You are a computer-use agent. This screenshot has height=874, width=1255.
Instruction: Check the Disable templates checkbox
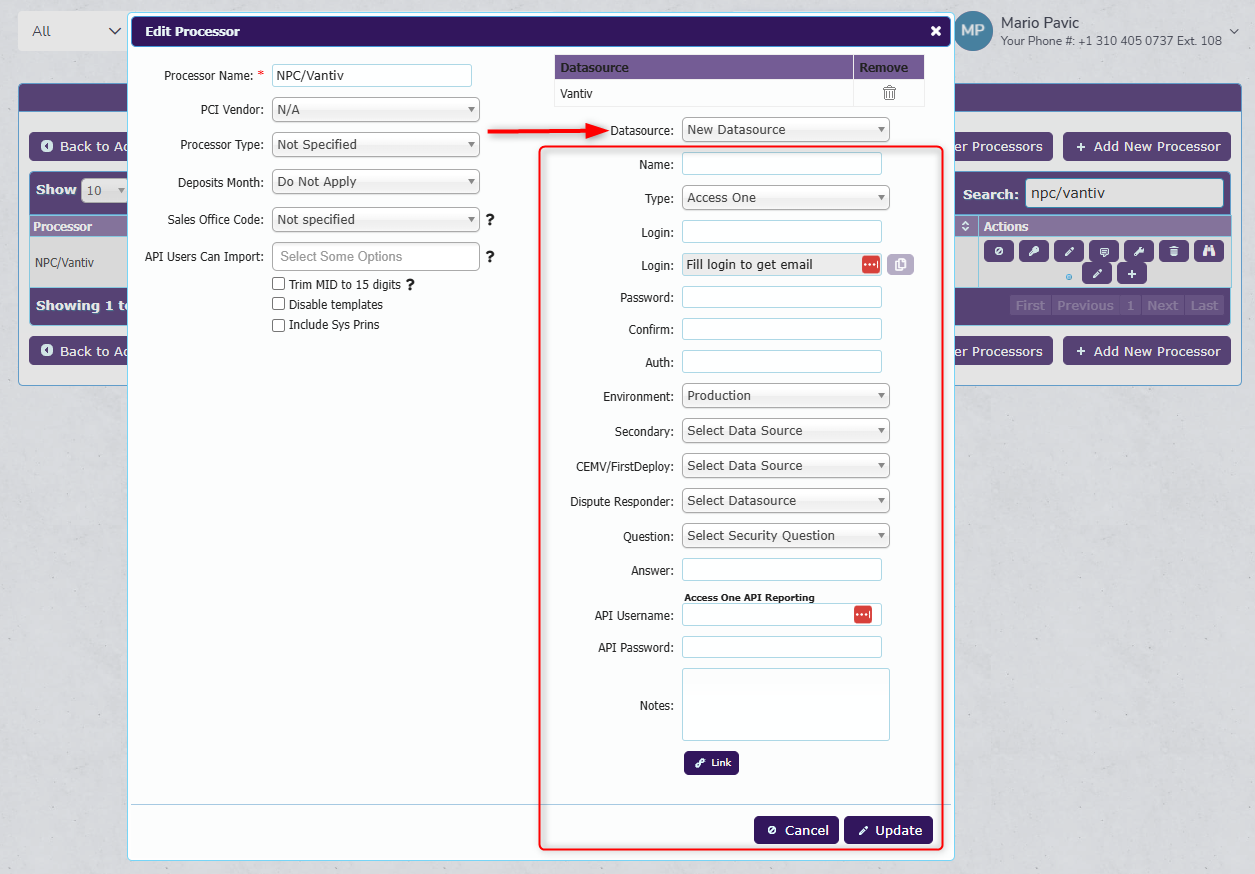click(x=279, y=304)
